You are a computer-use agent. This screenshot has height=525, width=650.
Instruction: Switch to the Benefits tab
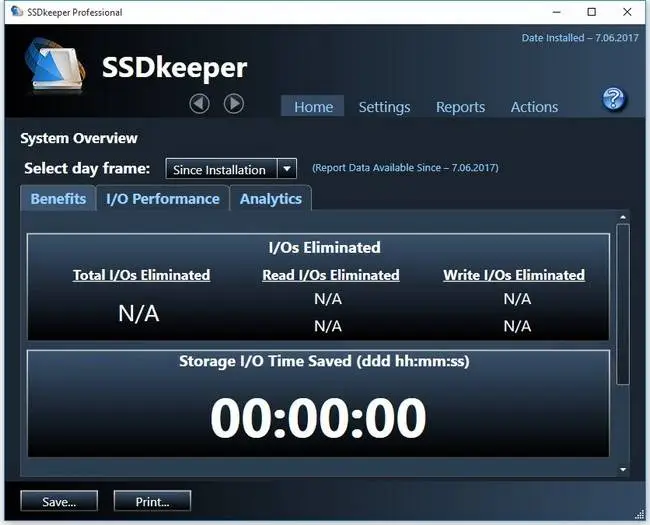tap(58, 199)
